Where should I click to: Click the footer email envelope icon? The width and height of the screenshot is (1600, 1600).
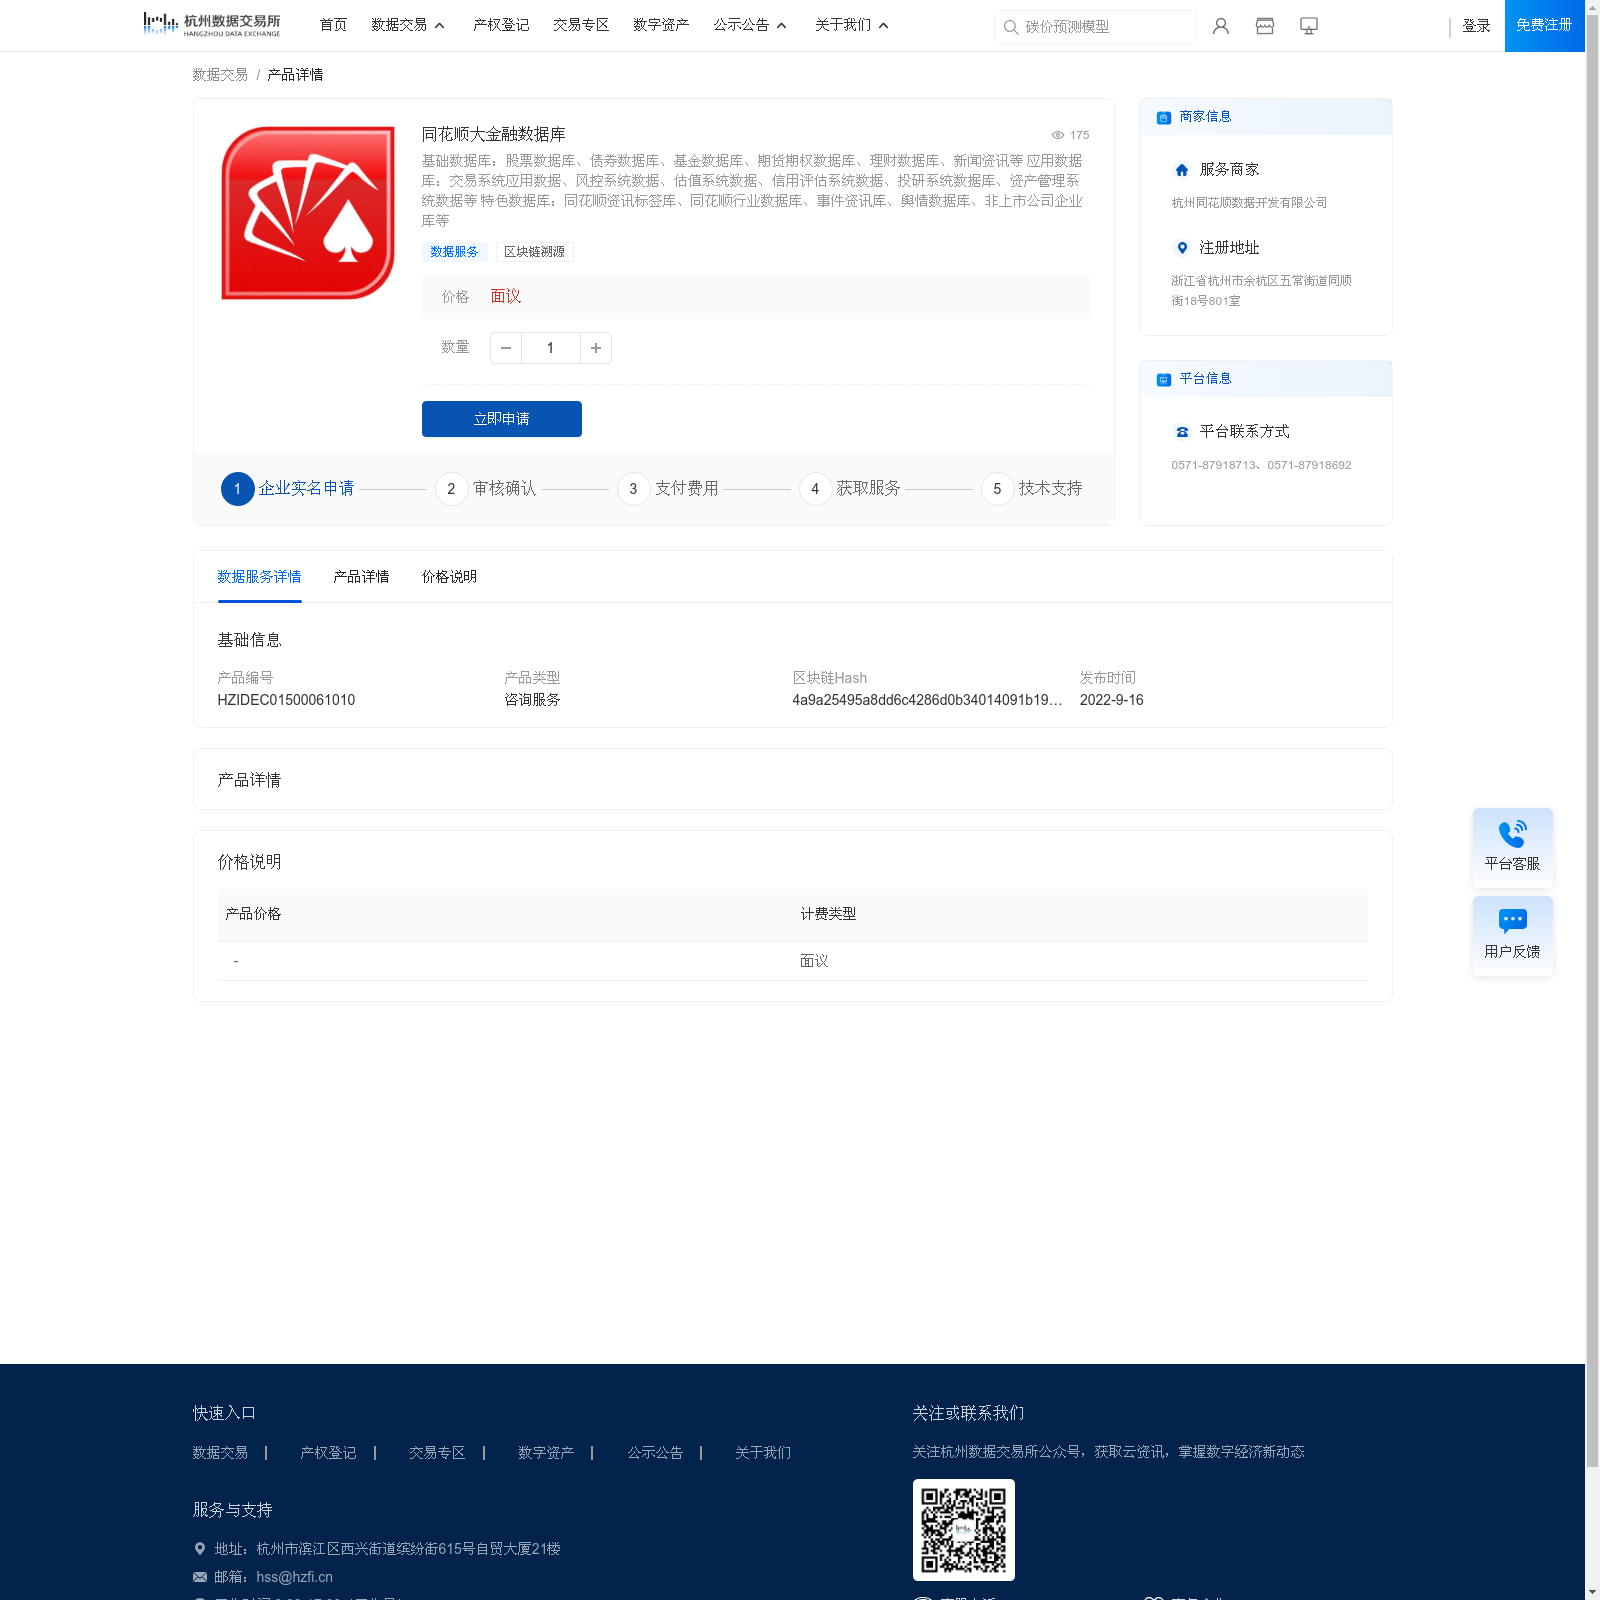click(x=199, y=1577)
